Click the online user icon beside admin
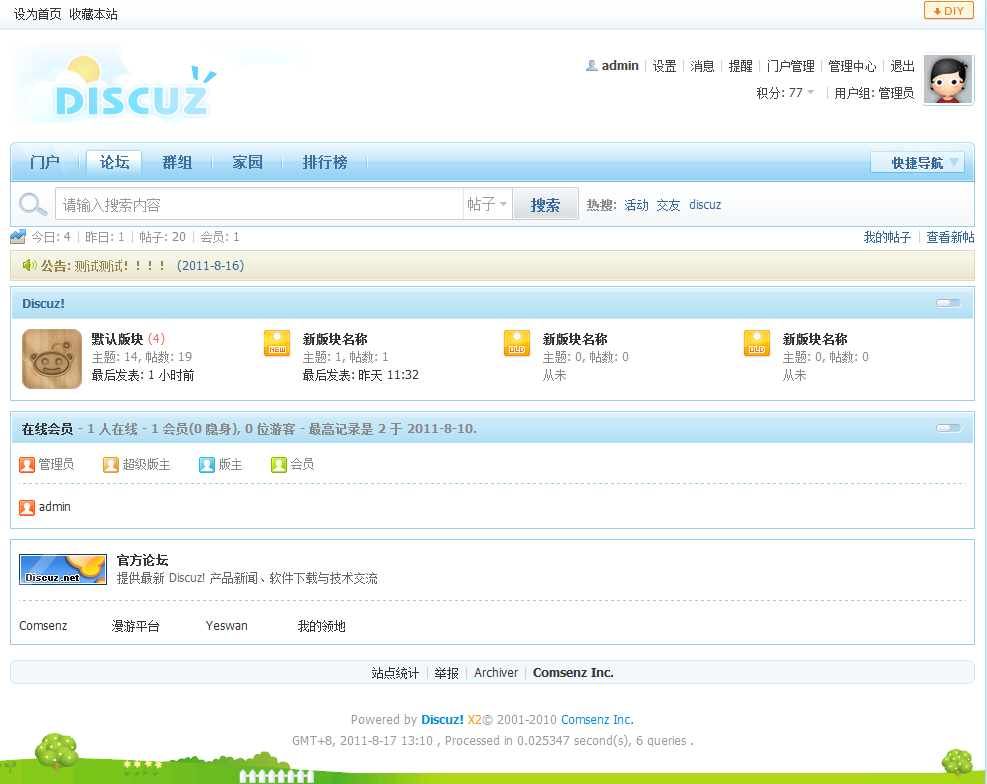The image size is (987, 784). pos(27,508)
